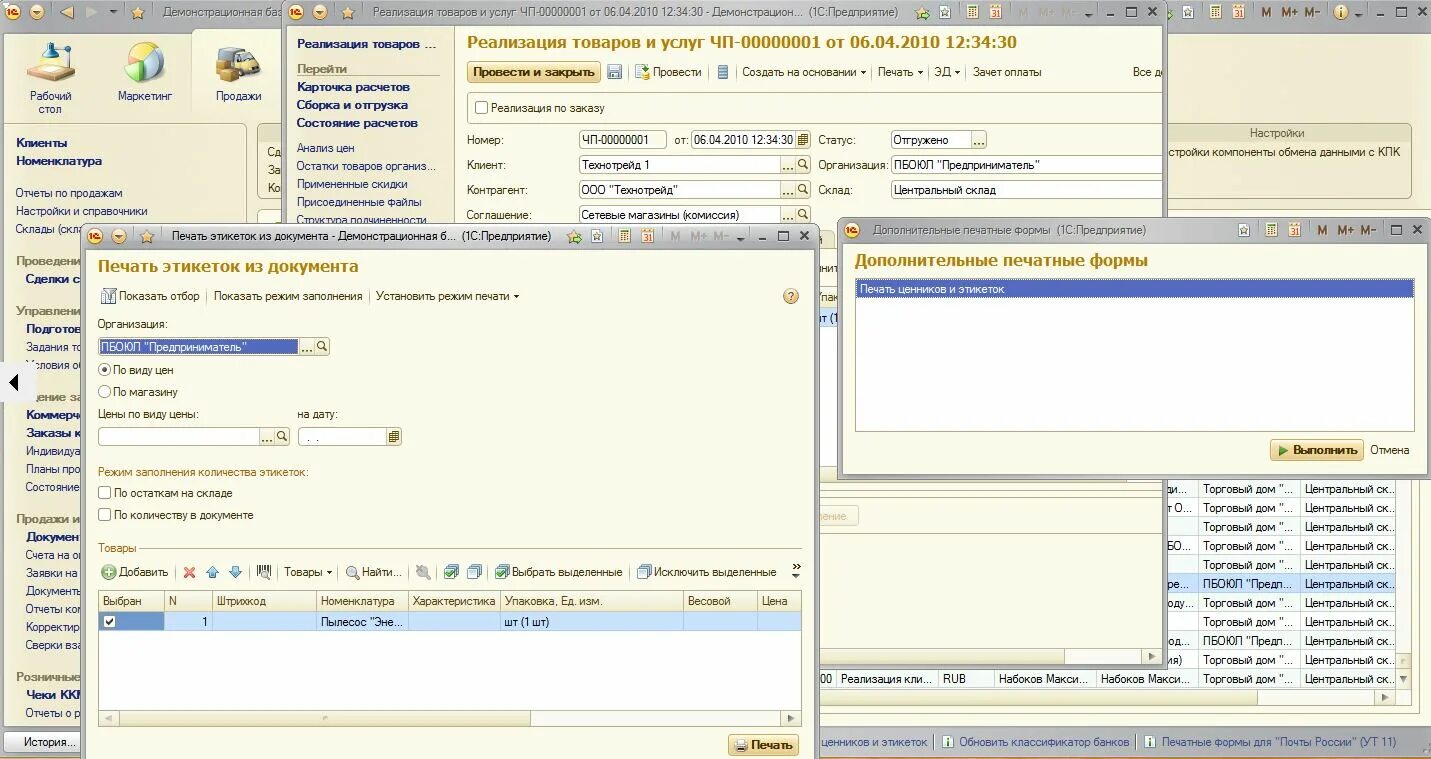Click check-all rows icon in Товары toolbar
Image resolution: width=1431 pixels, height=759 pixels.
coord(451,572)
